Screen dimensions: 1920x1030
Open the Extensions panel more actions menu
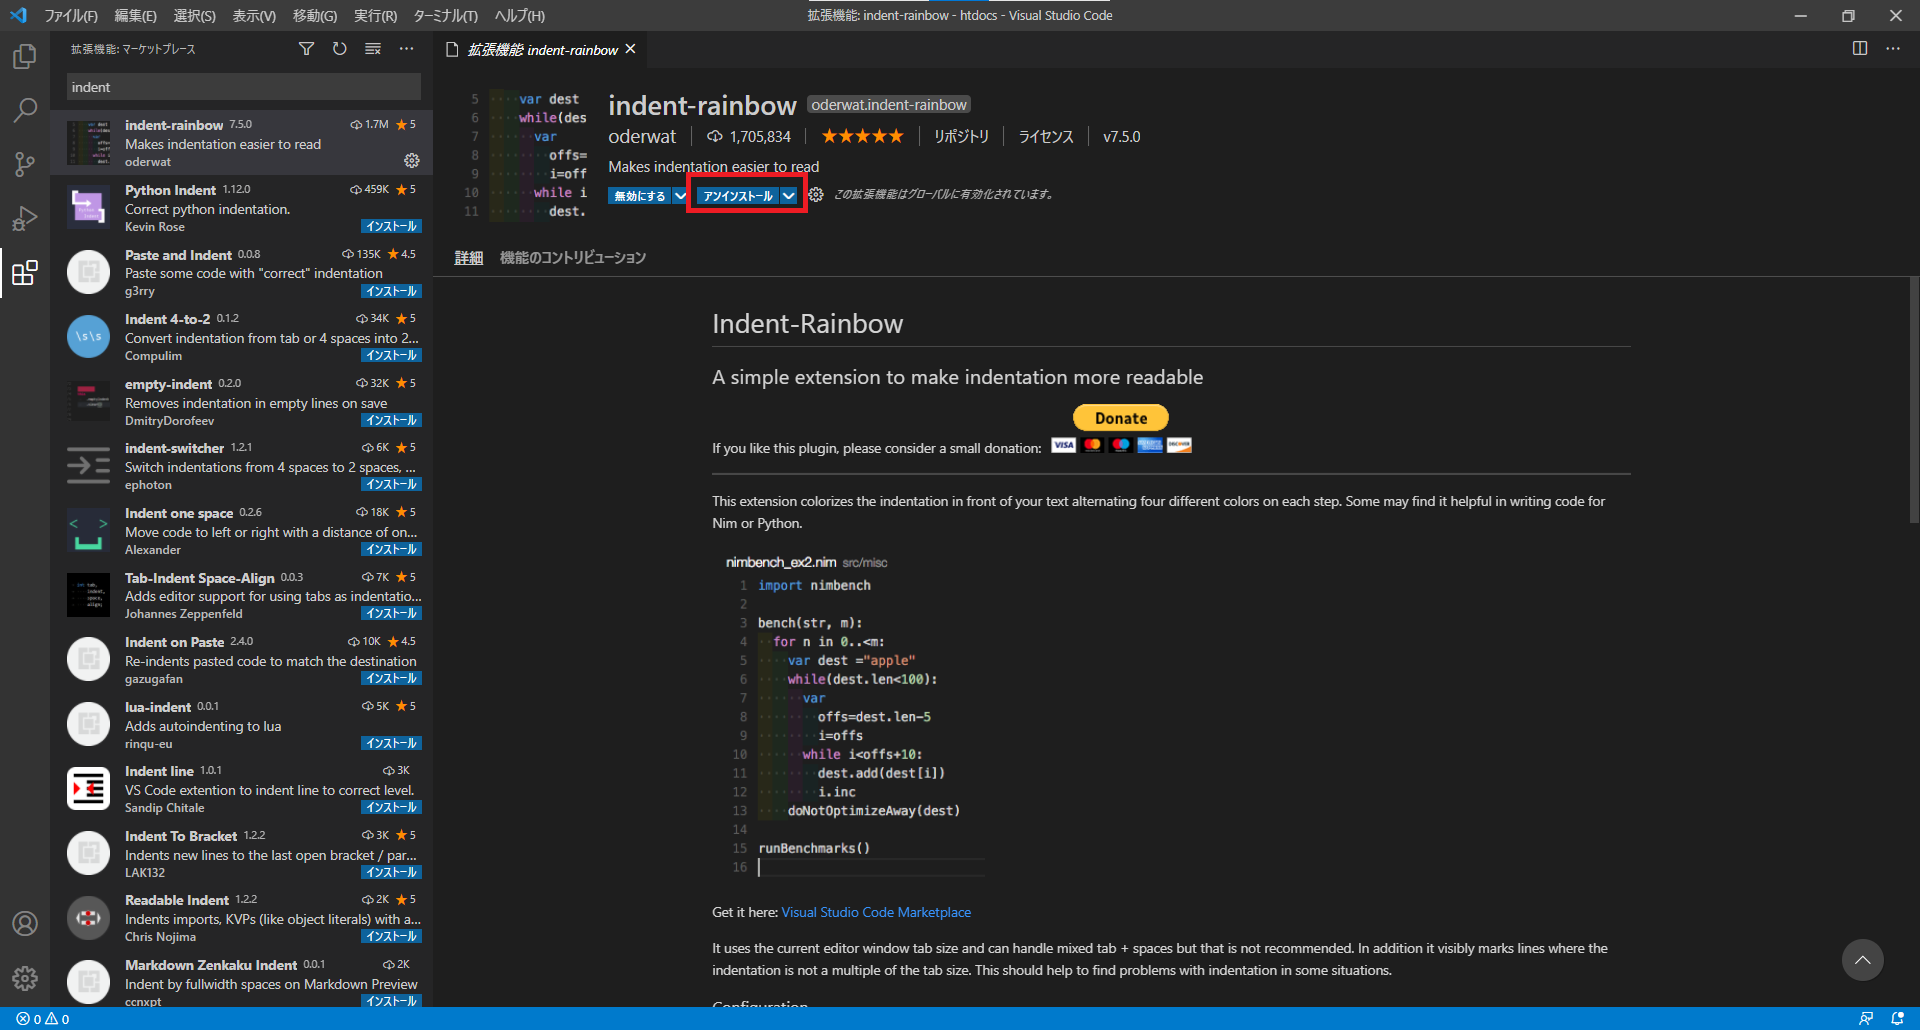pos(406,48)
